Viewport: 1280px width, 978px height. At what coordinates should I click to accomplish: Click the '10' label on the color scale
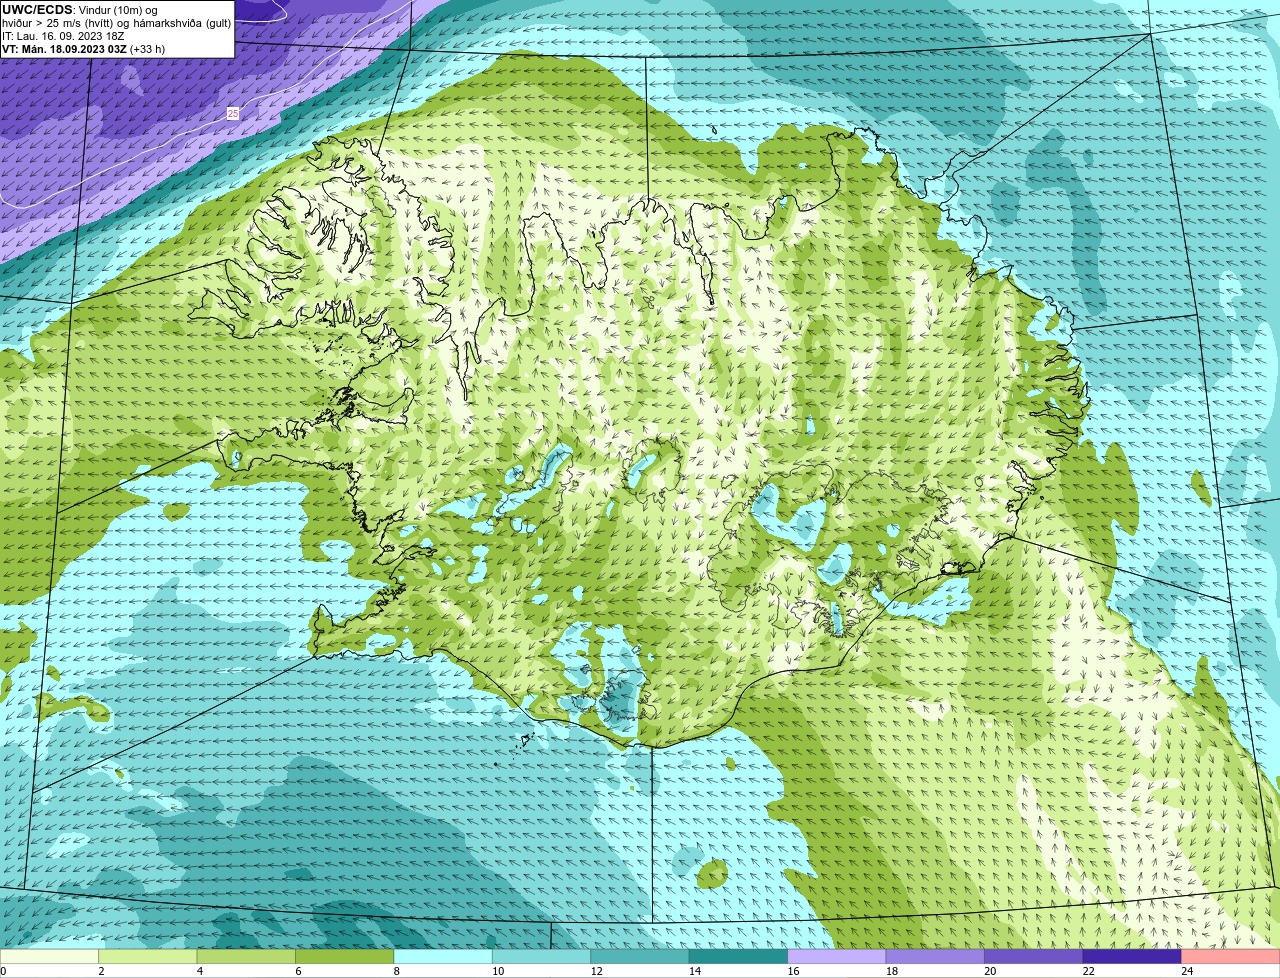497,971
